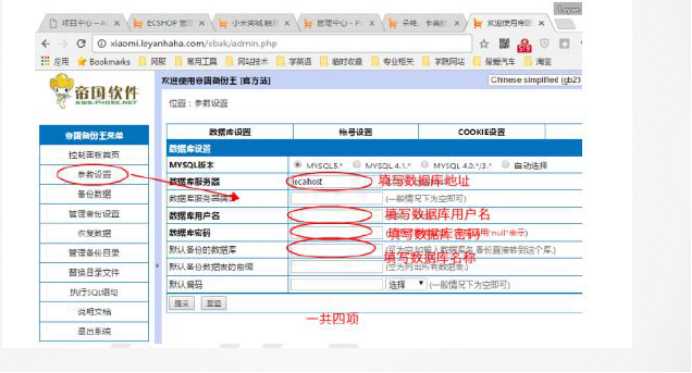Click the browser forward arrow
This screenshot has height=373, width=692.
click(64, 44)
